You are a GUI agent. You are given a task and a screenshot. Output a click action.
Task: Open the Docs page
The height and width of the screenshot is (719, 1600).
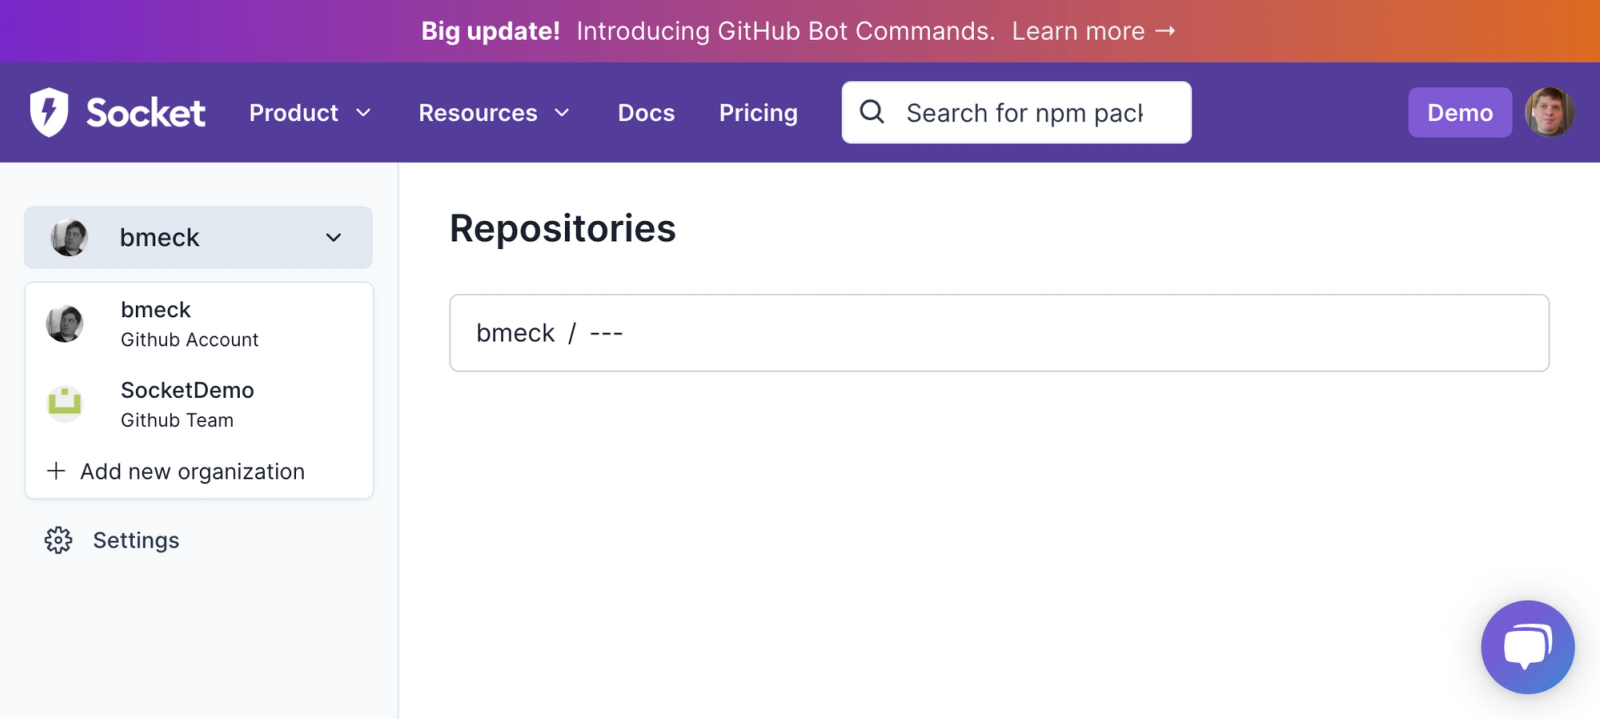pos(646,113)
